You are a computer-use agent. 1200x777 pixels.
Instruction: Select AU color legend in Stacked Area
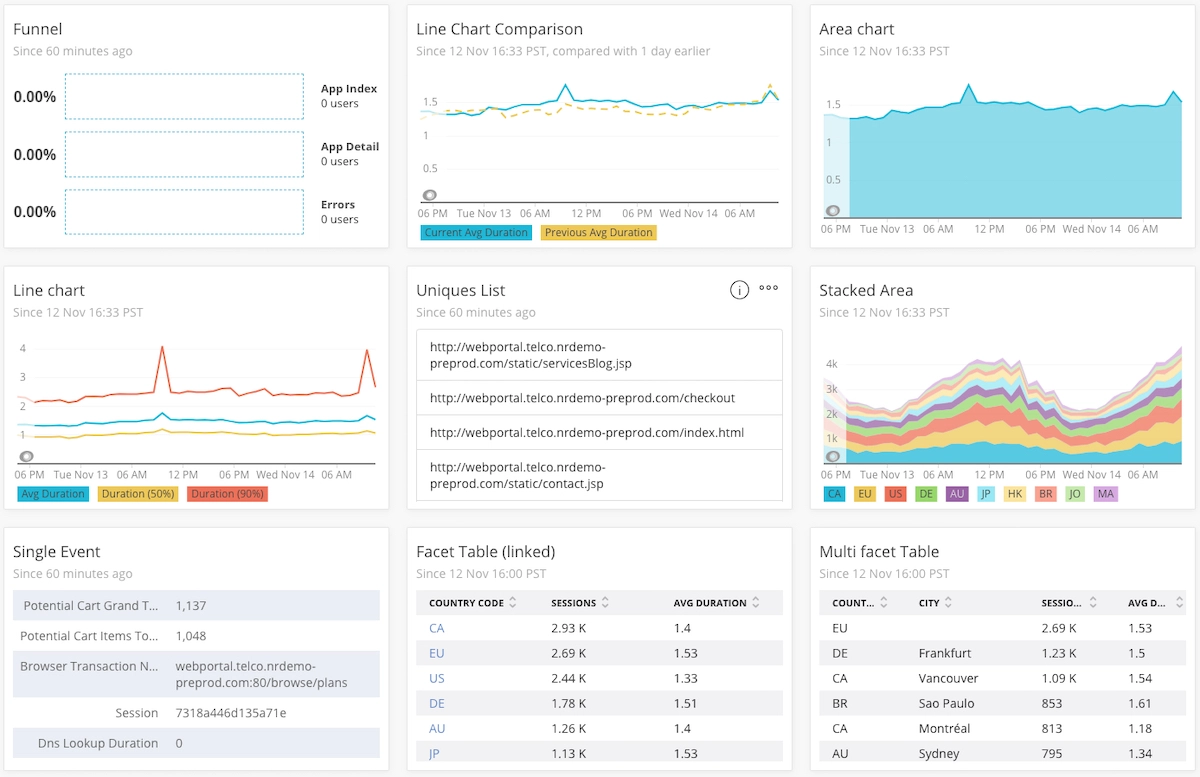pyautogui.click(x=957, y=494)
